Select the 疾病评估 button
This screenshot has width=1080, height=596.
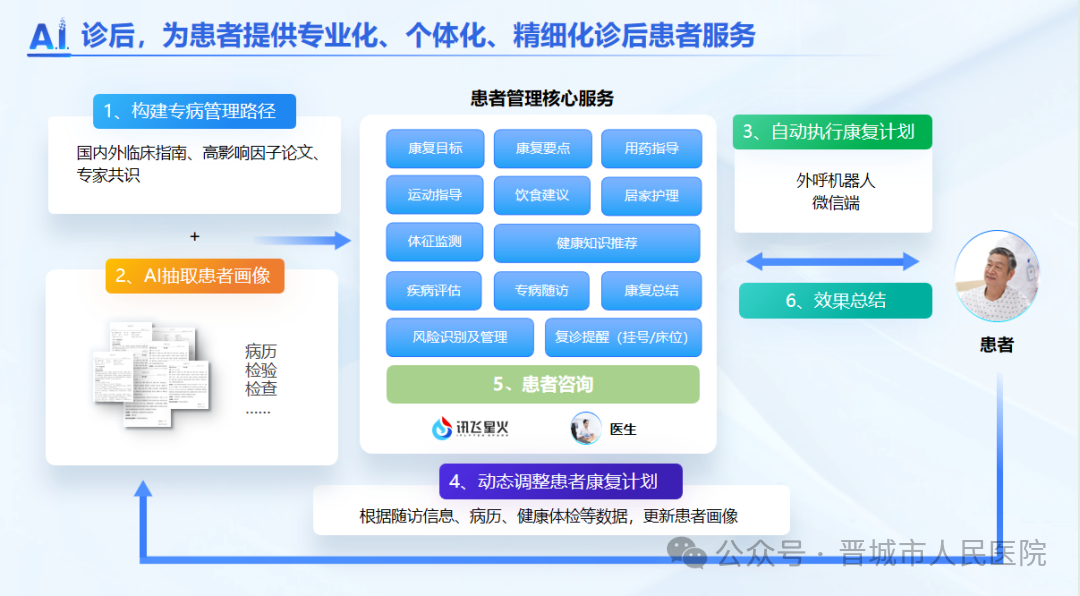[434, 290]
